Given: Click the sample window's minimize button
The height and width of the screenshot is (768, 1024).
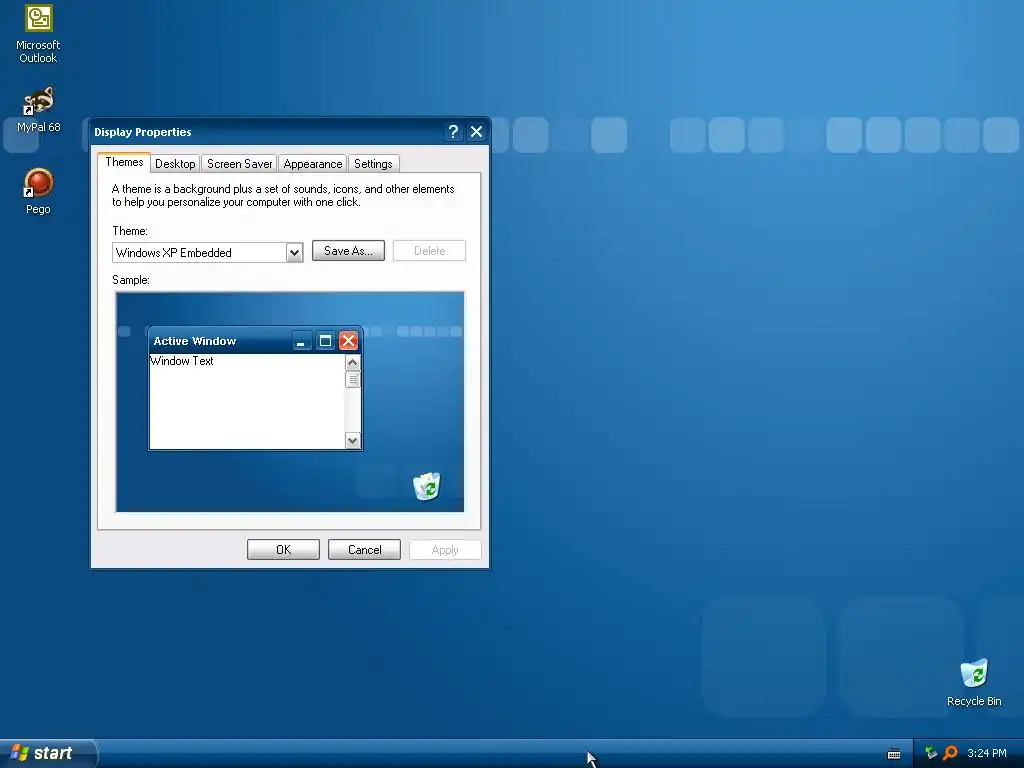Looking at the screenshot, I should (301, 341).
